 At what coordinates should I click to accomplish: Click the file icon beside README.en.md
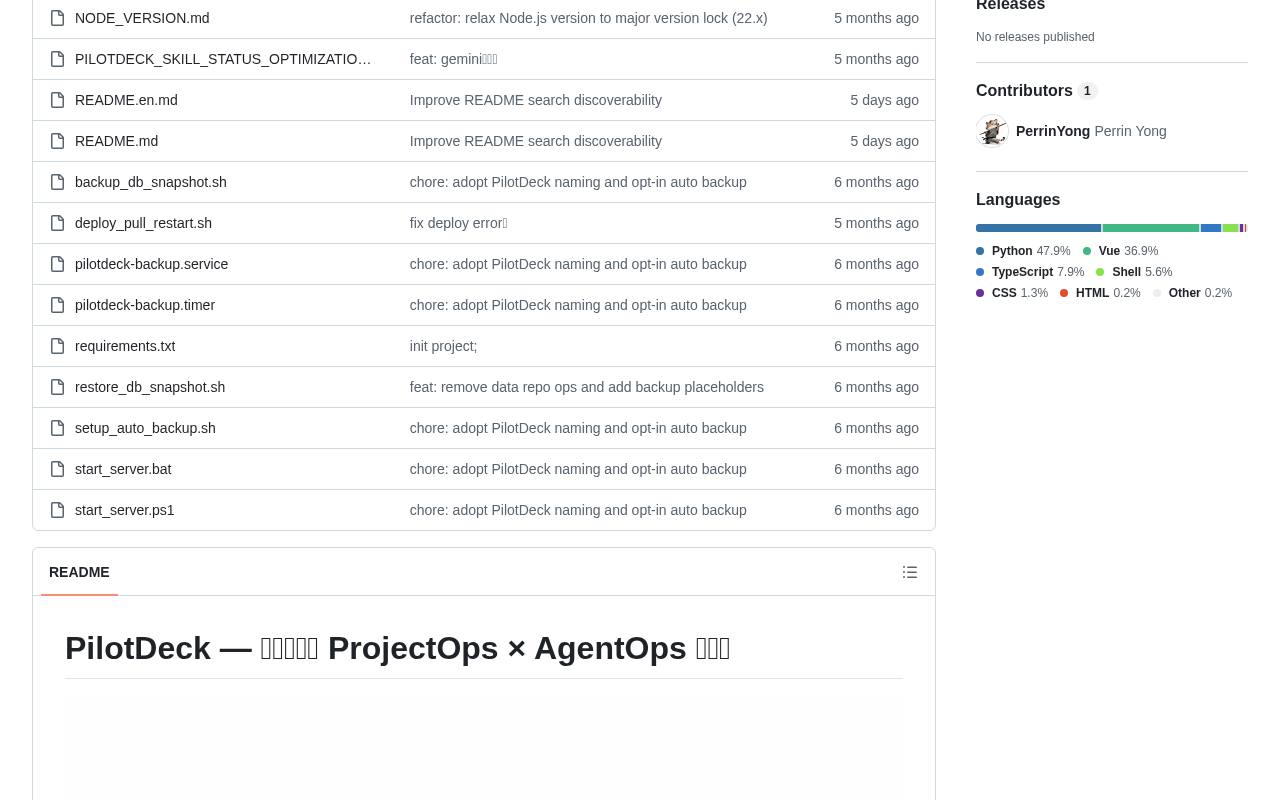[57, 100]
